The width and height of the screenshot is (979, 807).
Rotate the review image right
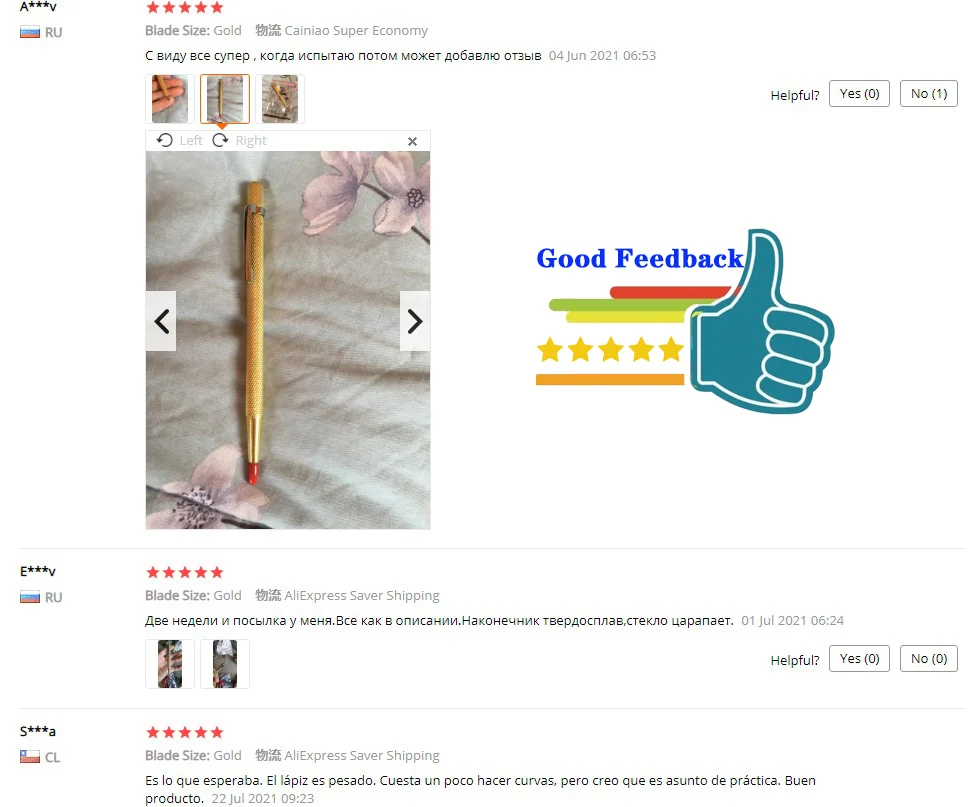tap(239, 140)
